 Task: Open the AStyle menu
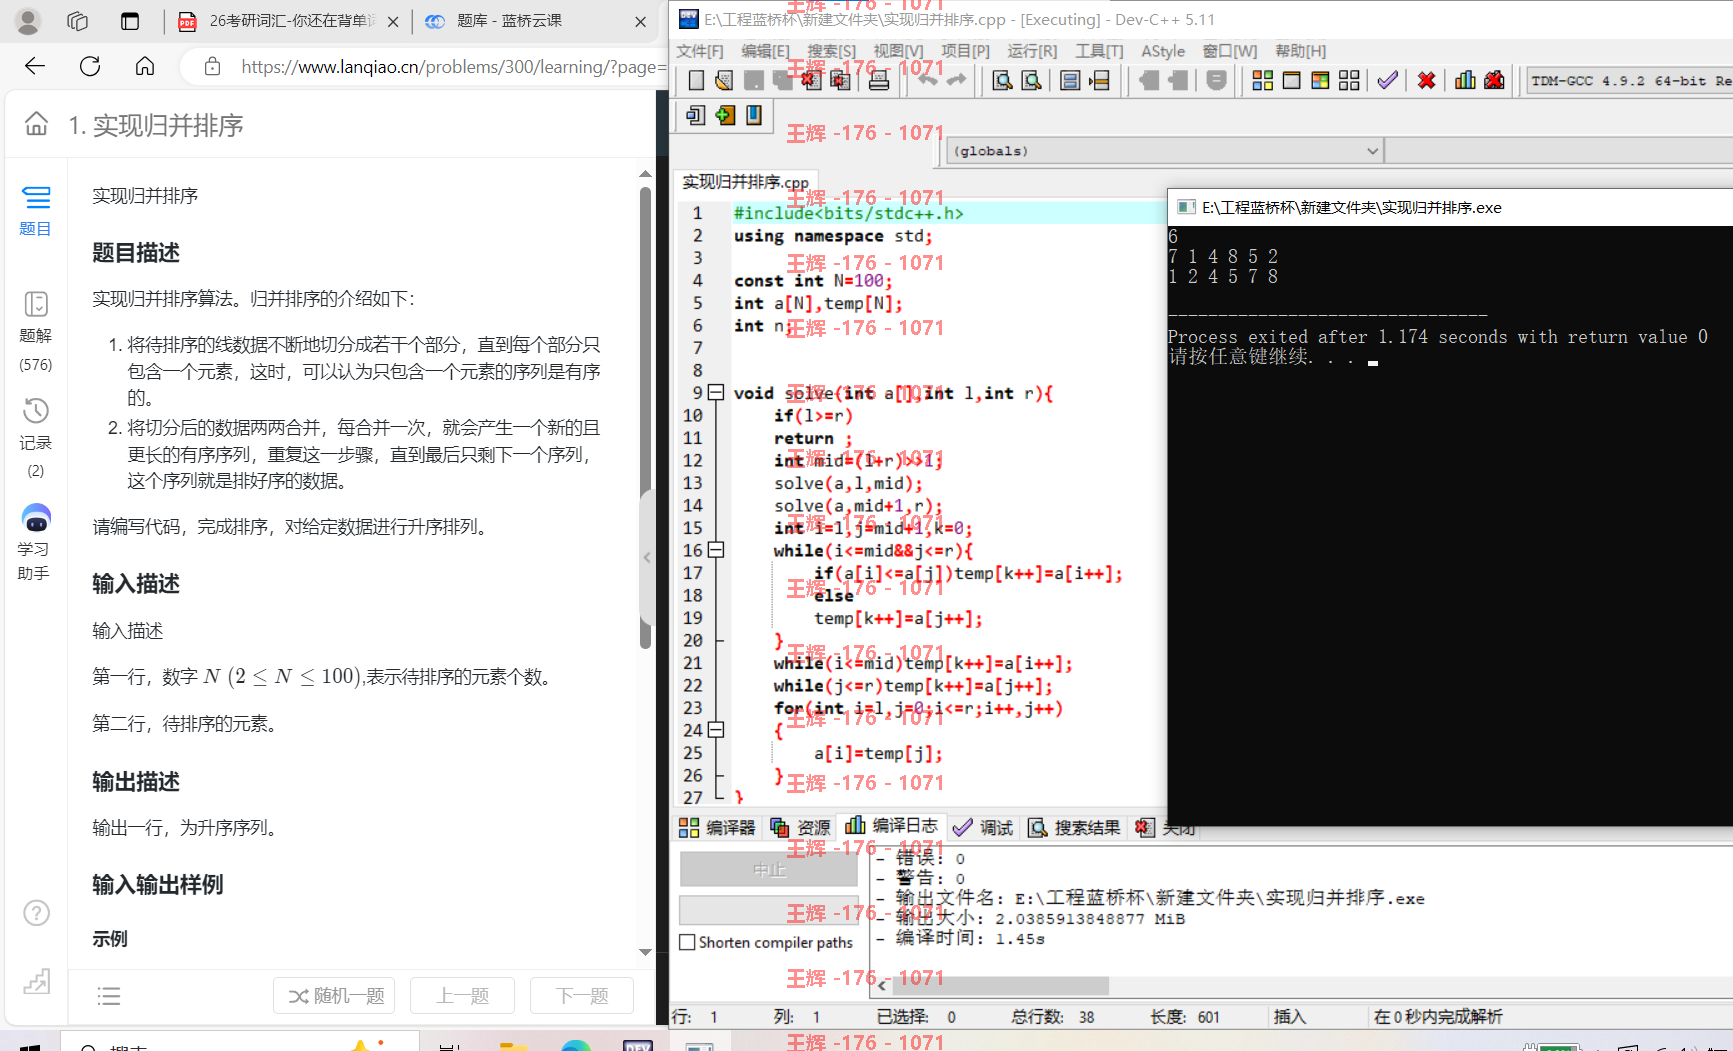1163,51
